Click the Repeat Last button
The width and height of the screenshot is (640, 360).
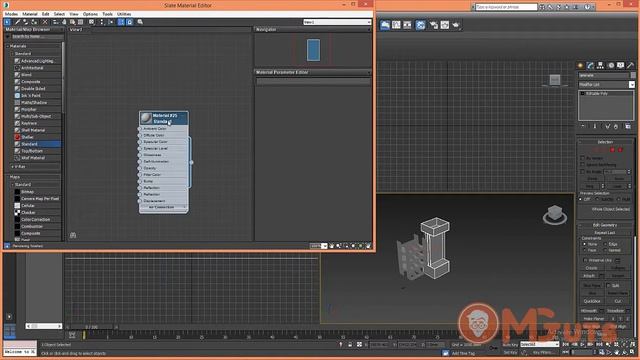tap(605, 233)
